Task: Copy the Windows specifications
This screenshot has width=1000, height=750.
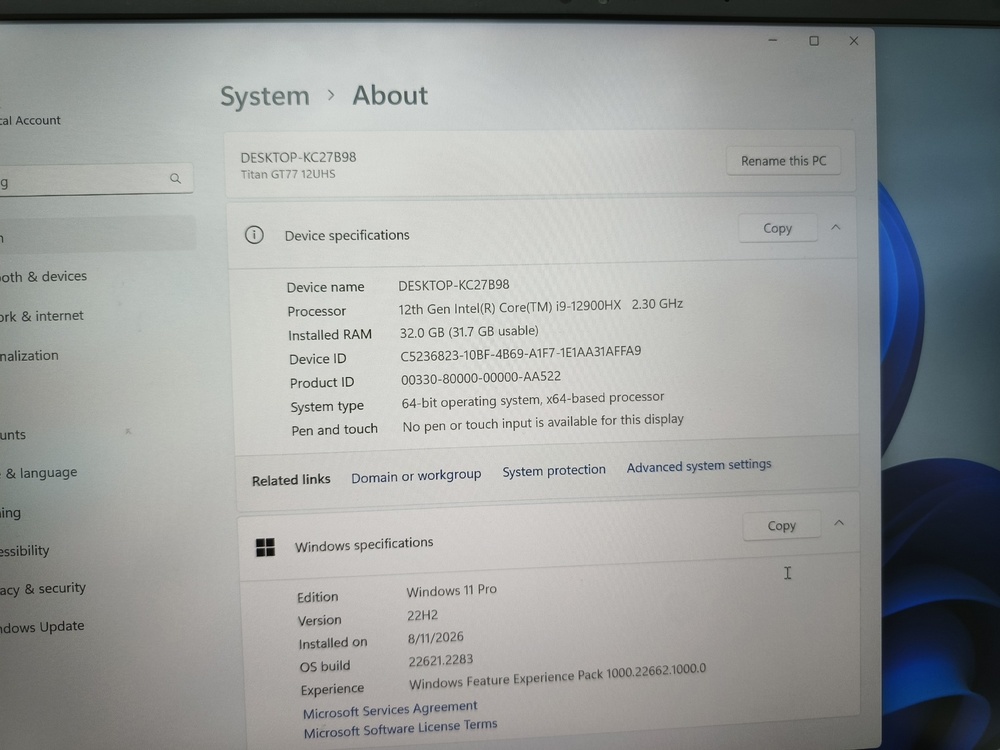Action: coord(781,526)
